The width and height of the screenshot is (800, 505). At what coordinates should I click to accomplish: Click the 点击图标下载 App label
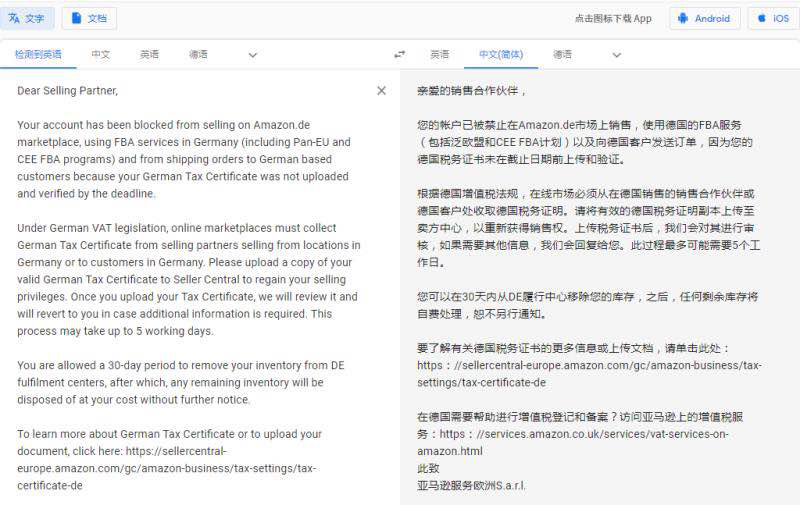[613, 18]
